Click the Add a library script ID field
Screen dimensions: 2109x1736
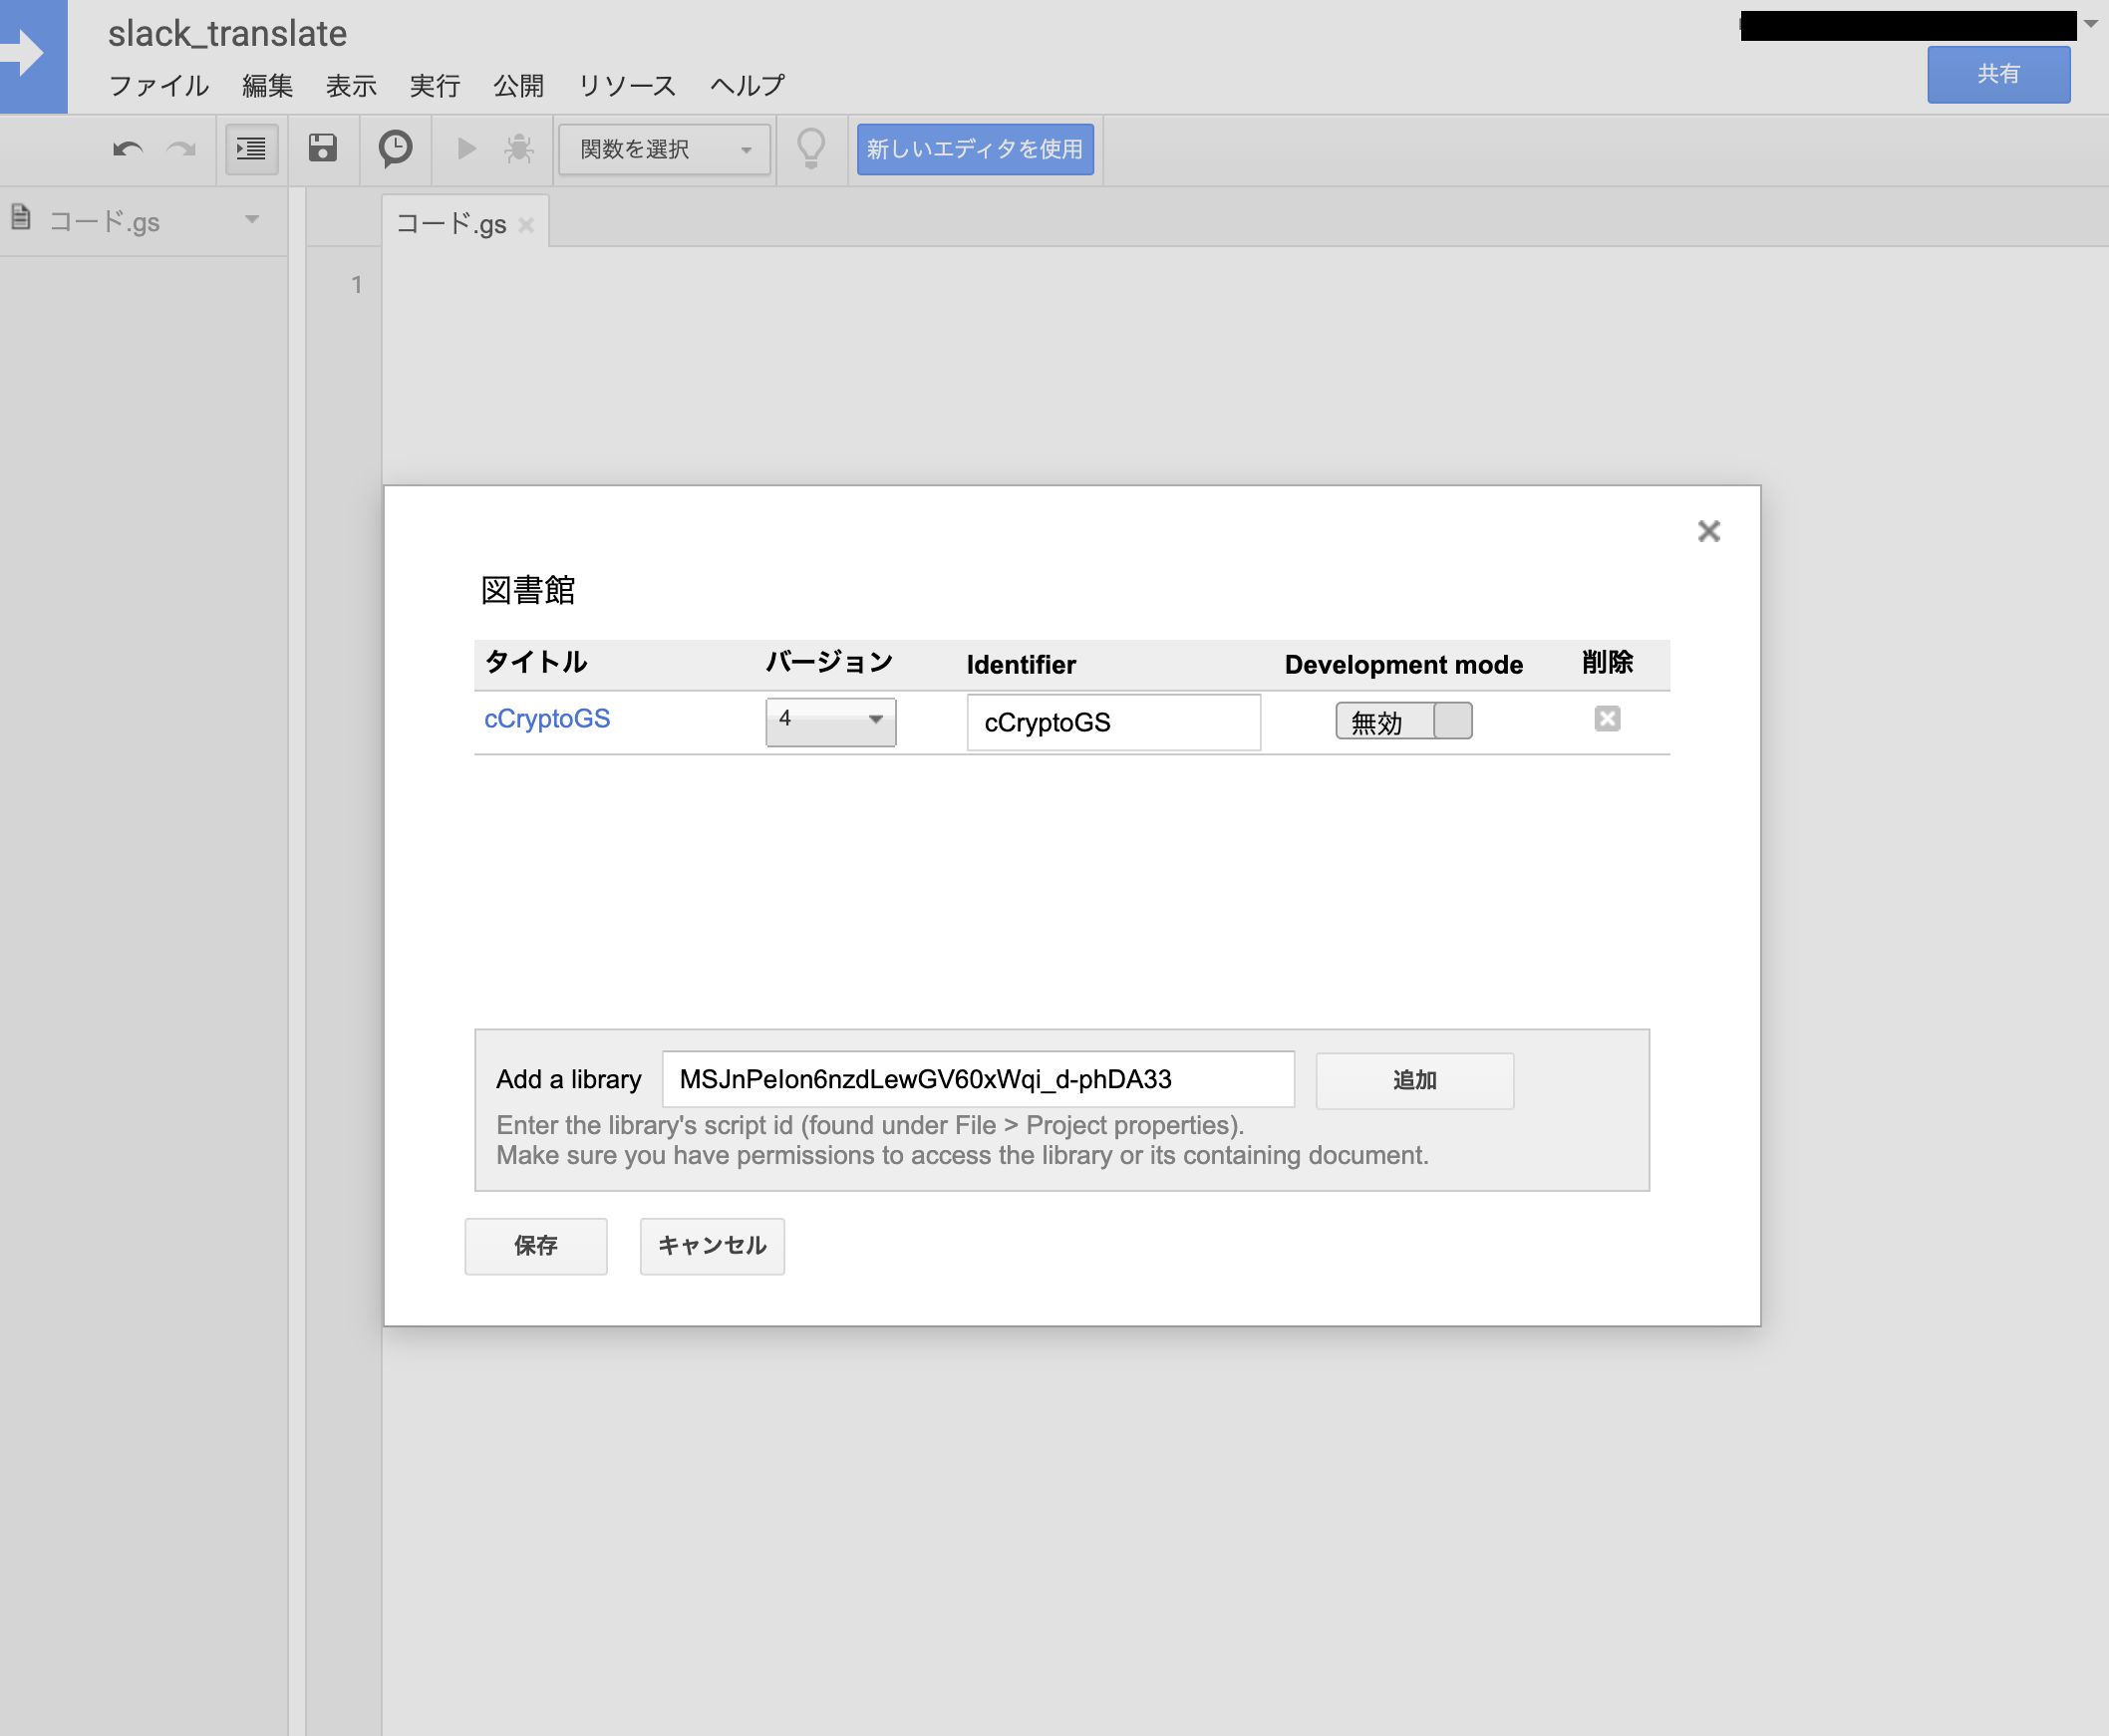[x=977, y=1079]
